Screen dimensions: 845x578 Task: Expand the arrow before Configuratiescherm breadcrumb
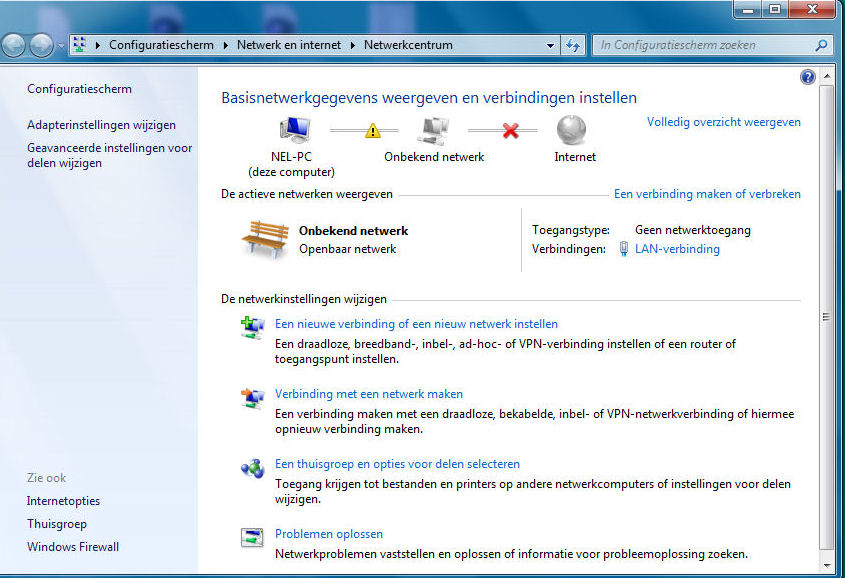(x=98, y=45)
